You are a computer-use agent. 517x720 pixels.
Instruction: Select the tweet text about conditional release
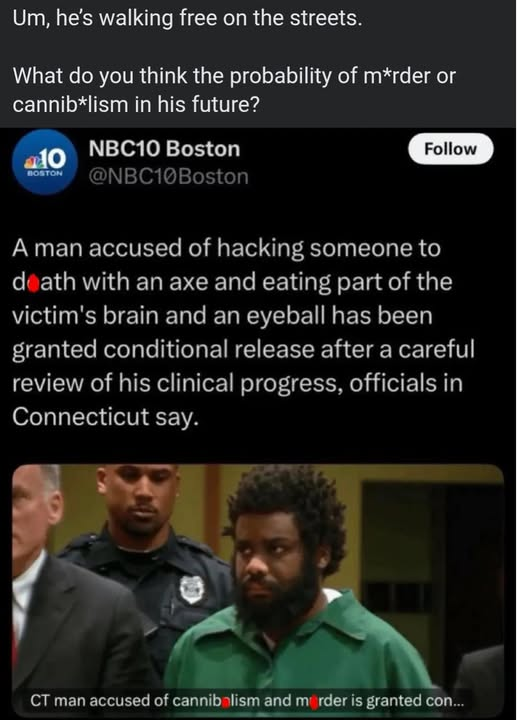[243, 332]
